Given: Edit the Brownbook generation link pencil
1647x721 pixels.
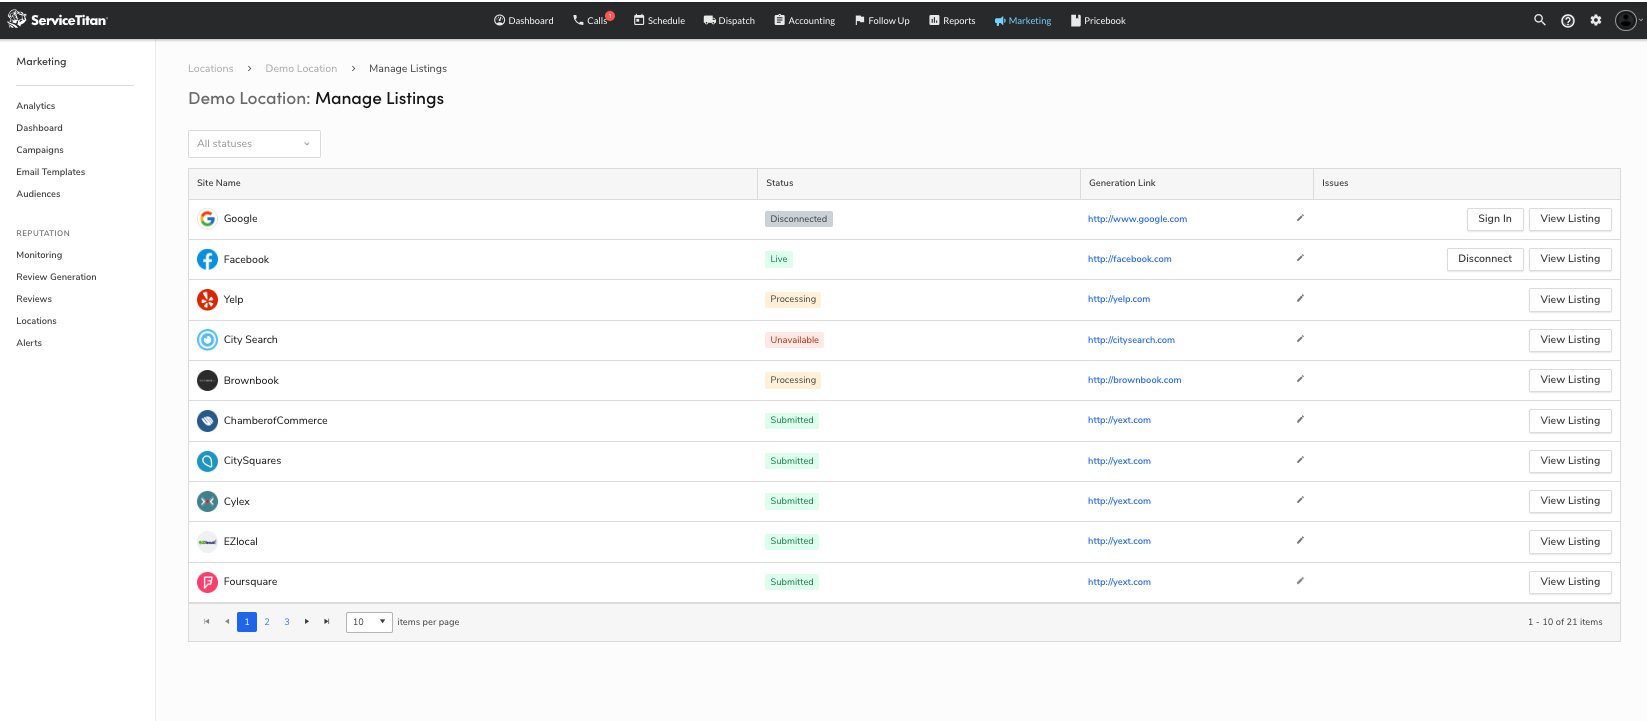Looking at the screenshot, I should click(1300, 379).
